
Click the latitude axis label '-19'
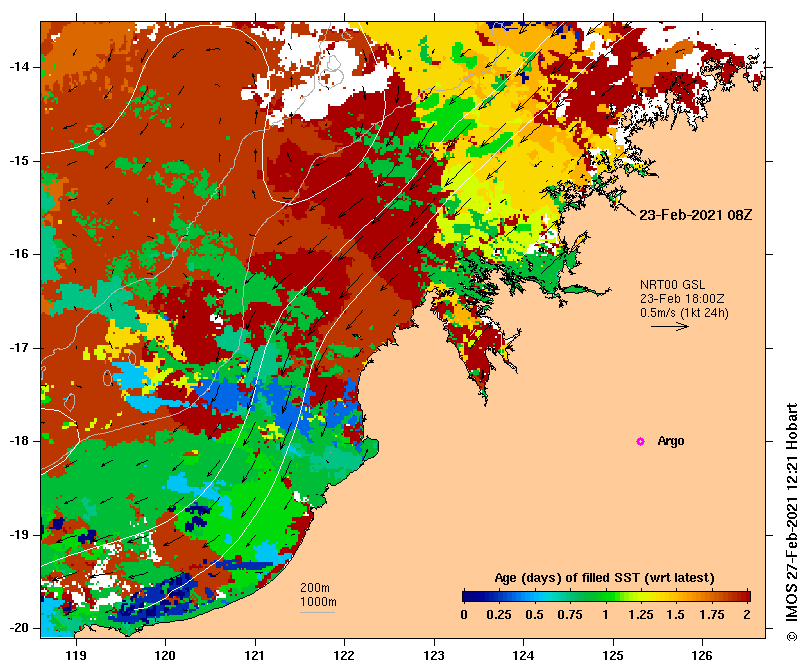pos(19,535)
